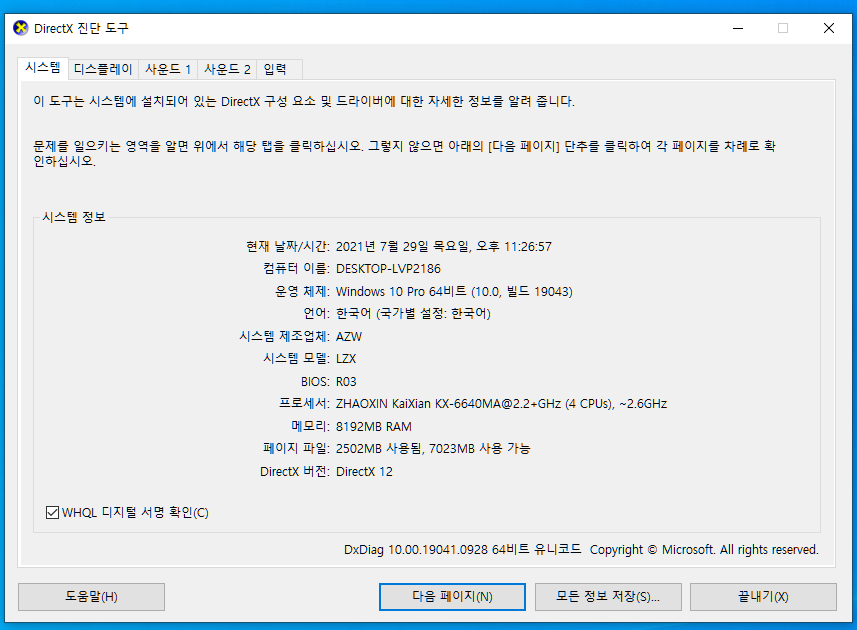Viewport: 857px width, 630px height.
Task: Click the 현재 날짜/시간: field label
Action: [x=287, y=246]
